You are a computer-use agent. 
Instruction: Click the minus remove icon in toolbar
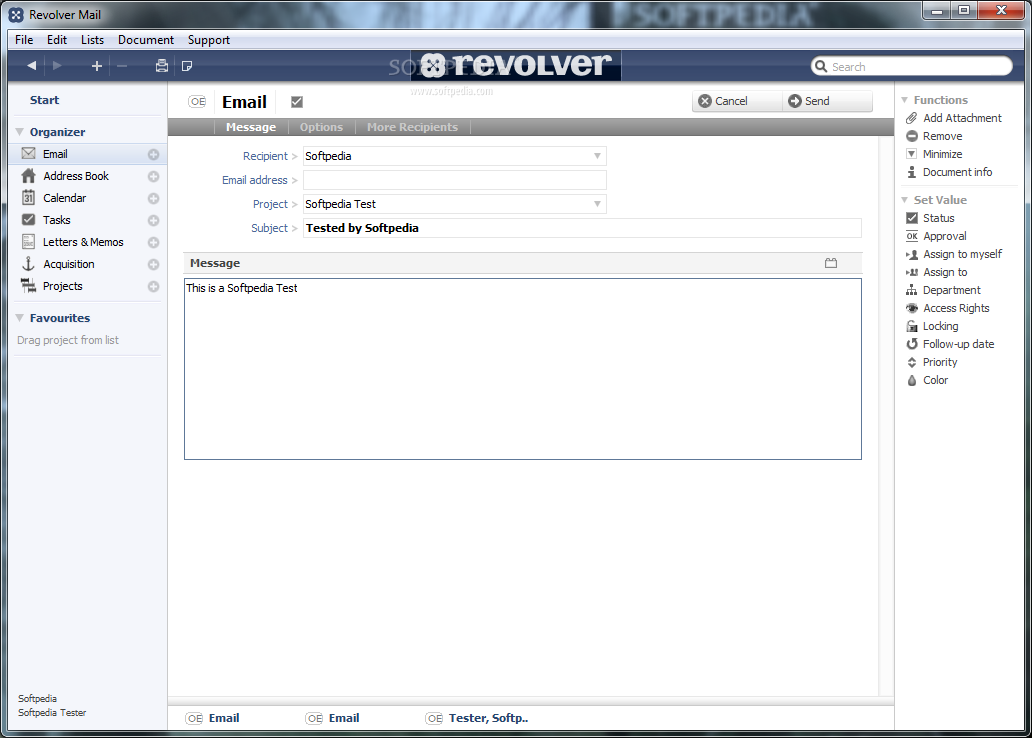pyautogui.click(x=122, y=66)
